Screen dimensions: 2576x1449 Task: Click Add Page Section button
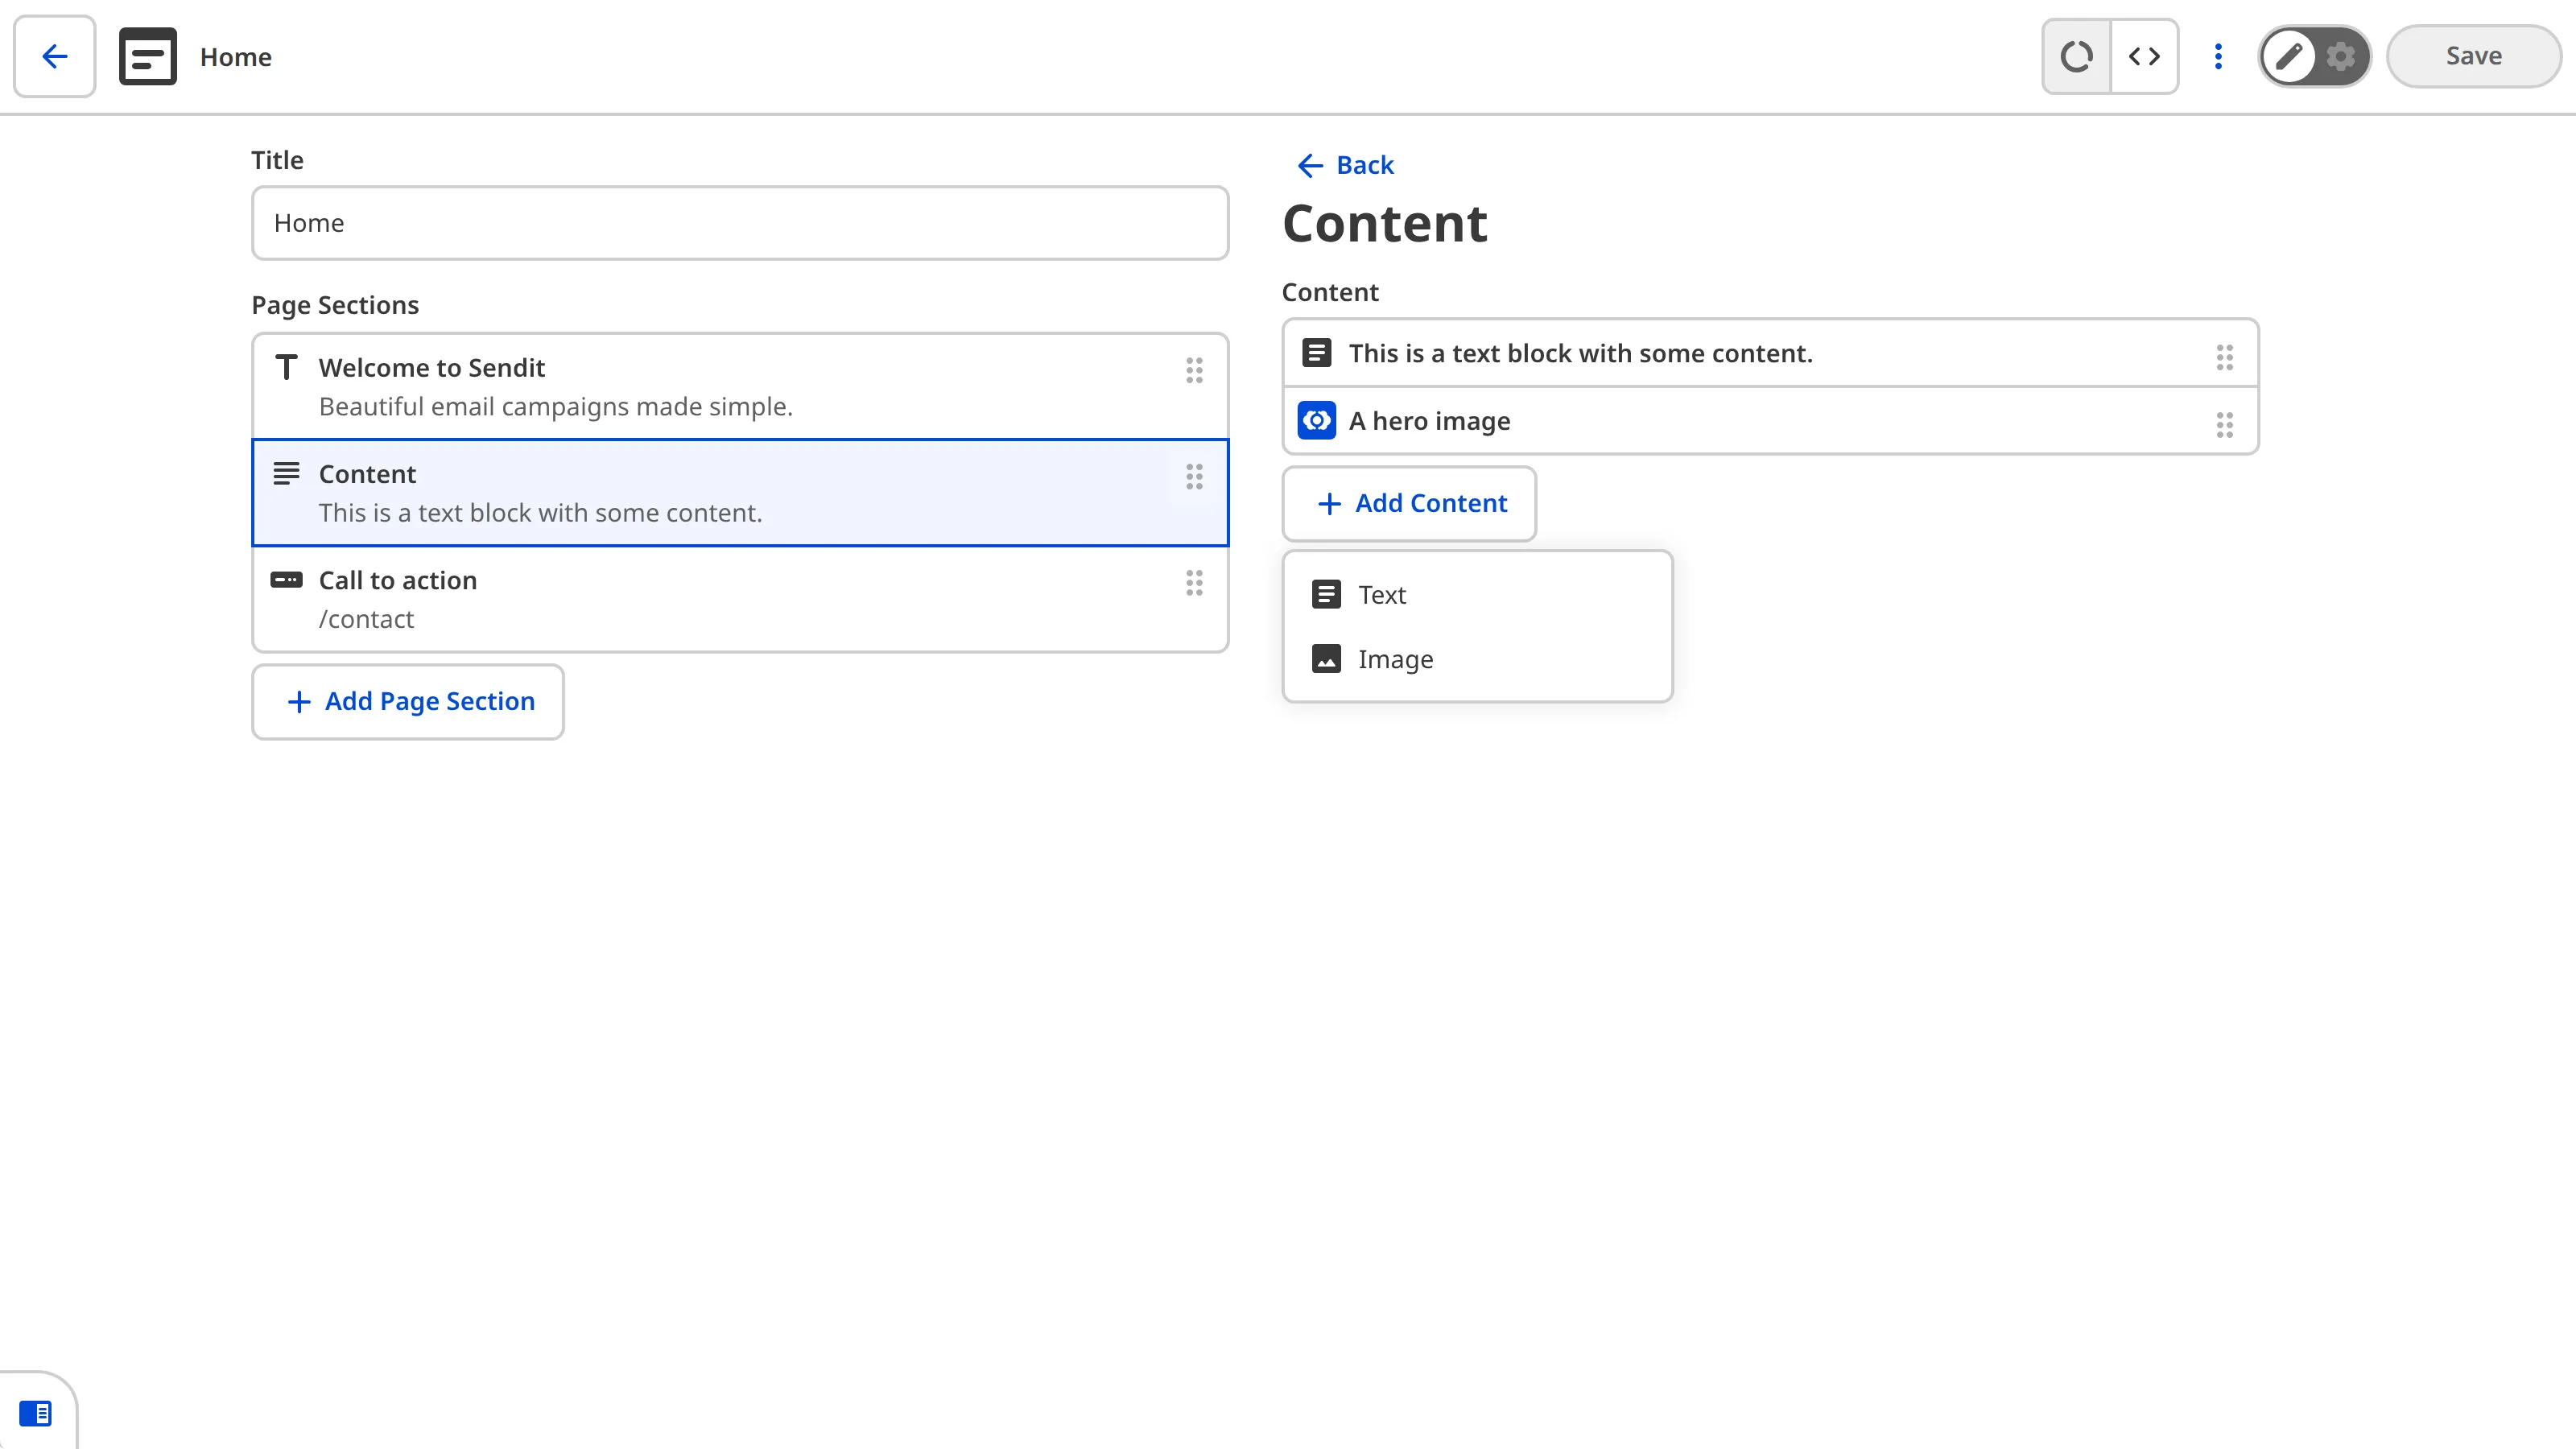point(408,702)
